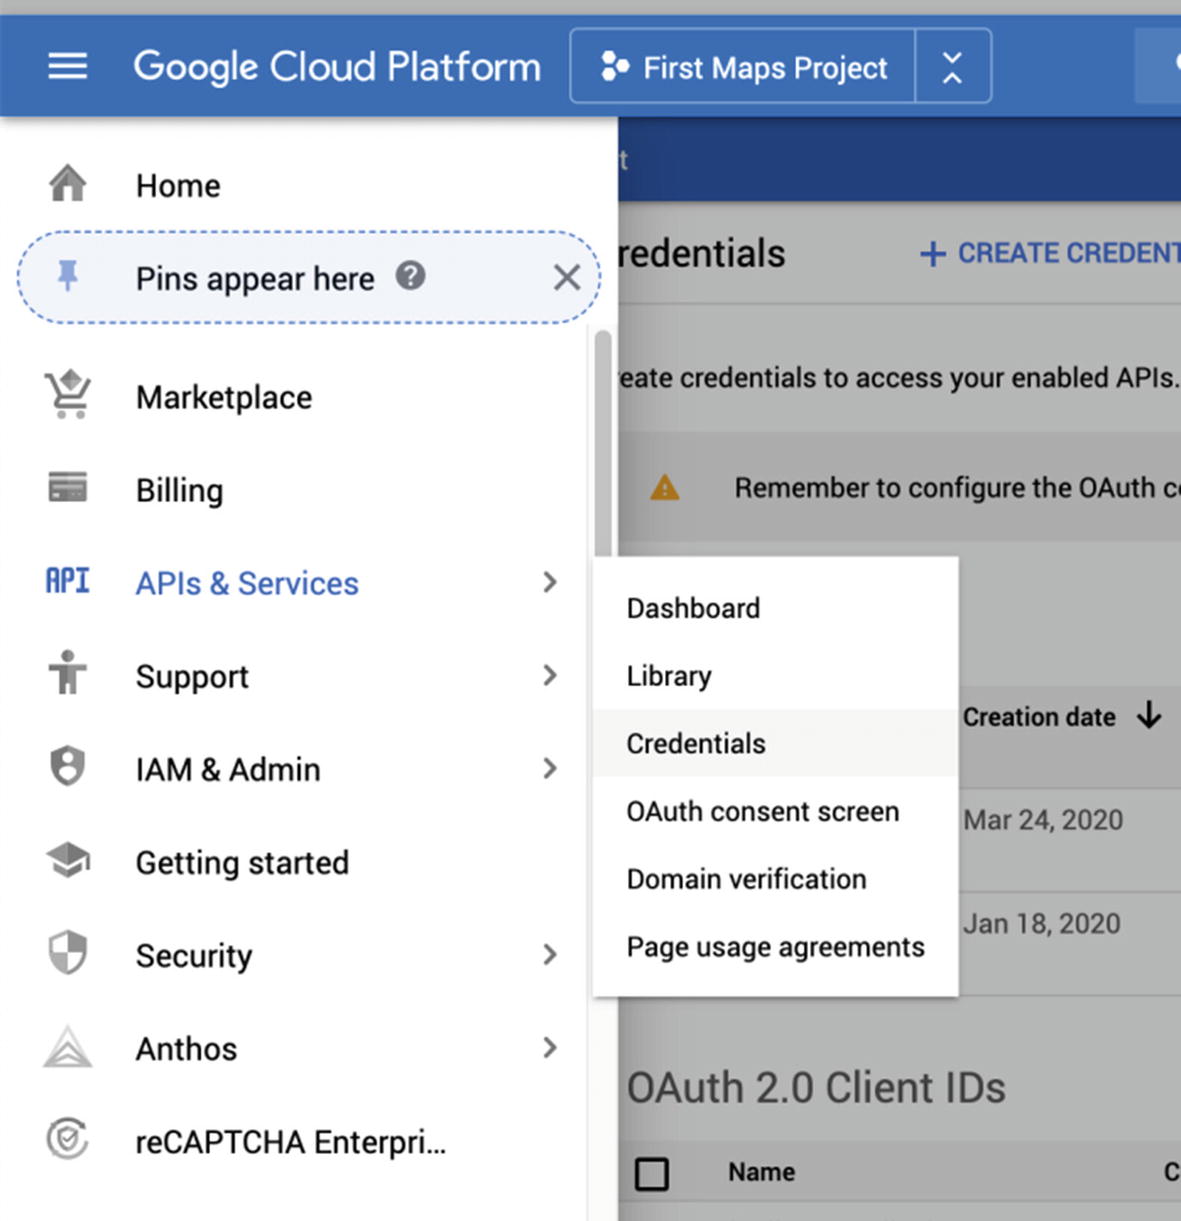Image resolution: width=1181 pixels, height=1221 pixels.
Task: Select APIs & Services in the navigation menu
Action: (247, 583)
